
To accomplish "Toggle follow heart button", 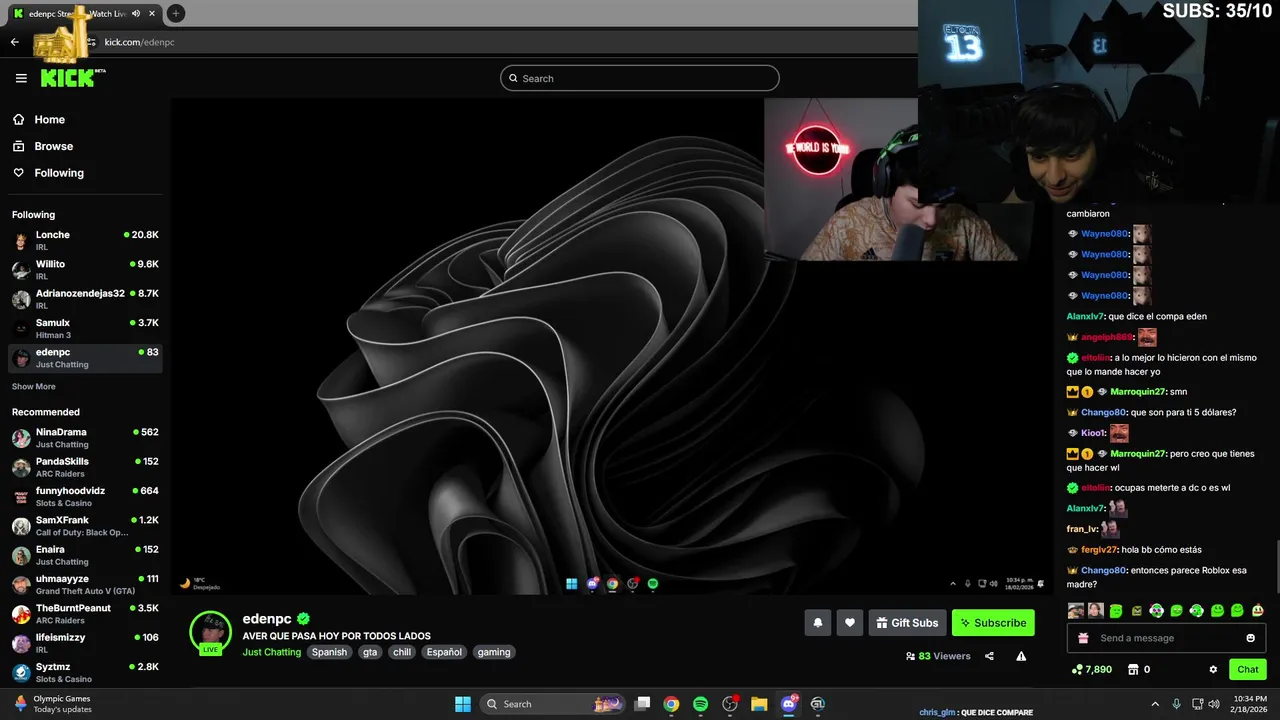I will pos(850,623).
